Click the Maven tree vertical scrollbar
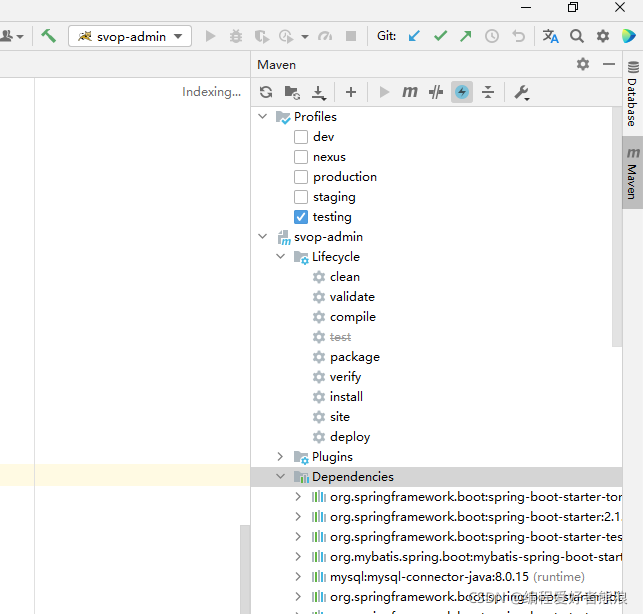The width and height of the screenshot is (643, 614). coord(617,227)
